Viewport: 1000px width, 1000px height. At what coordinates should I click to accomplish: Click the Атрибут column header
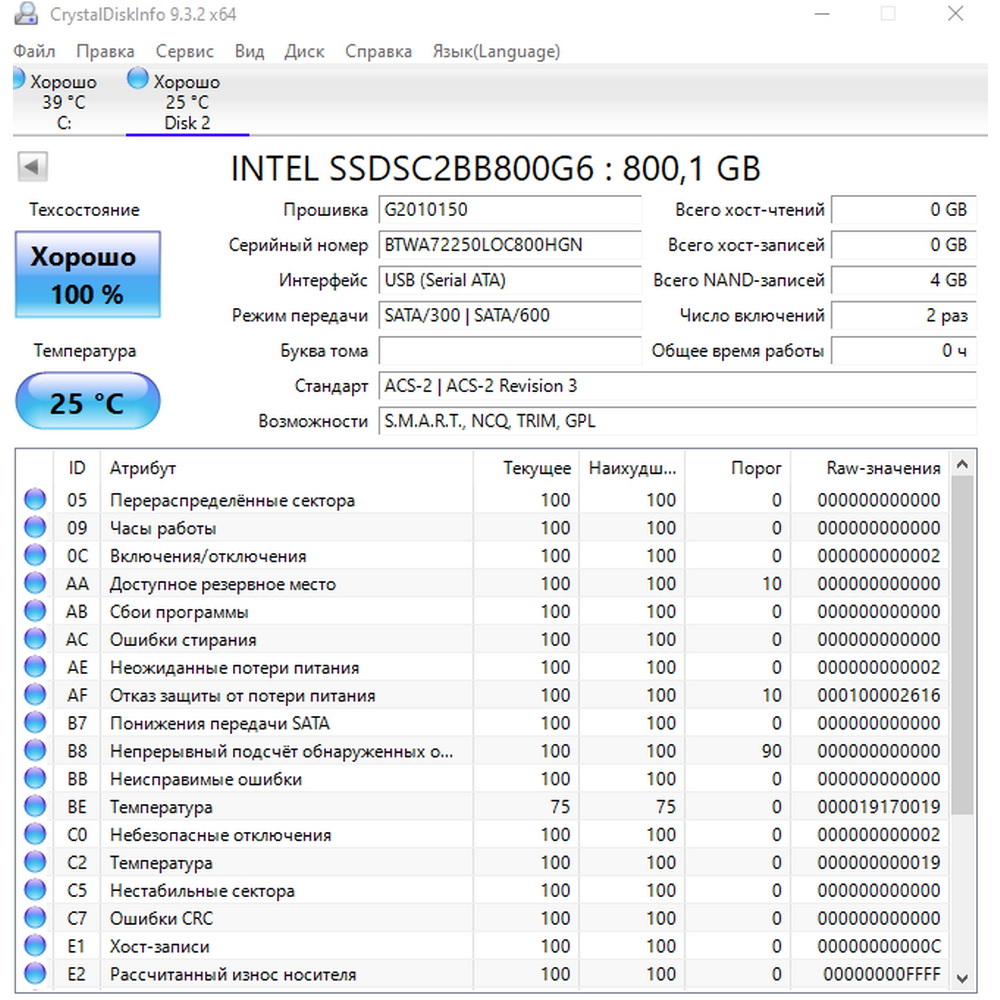tap(286, 468)
